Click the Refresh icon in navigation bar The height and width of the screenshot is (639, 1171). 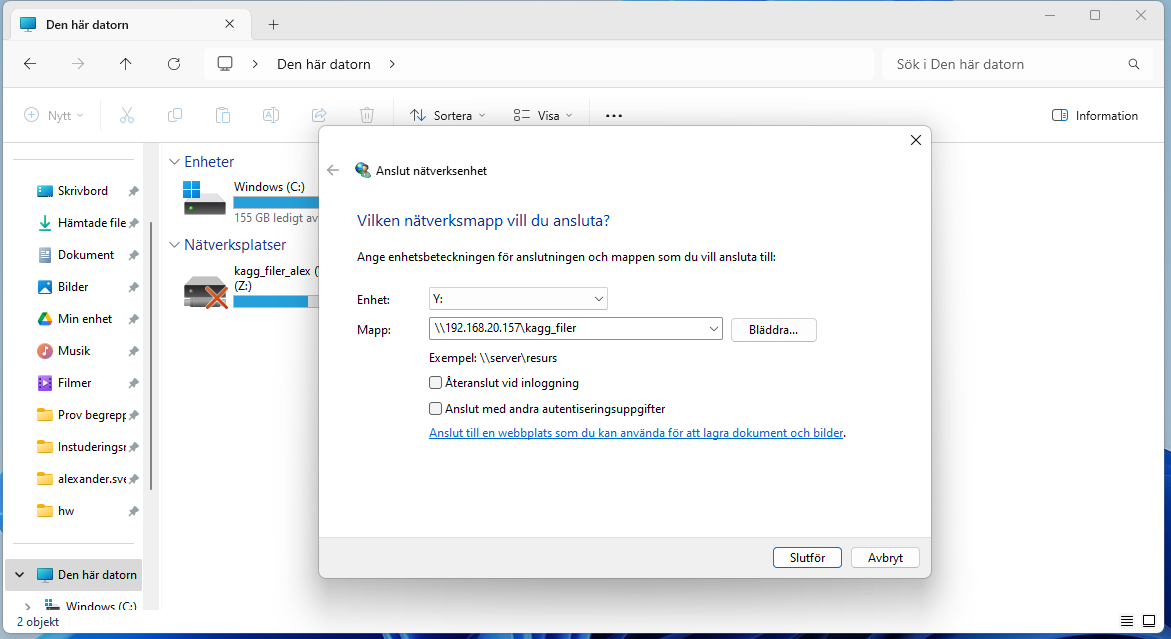pos(174,64)
